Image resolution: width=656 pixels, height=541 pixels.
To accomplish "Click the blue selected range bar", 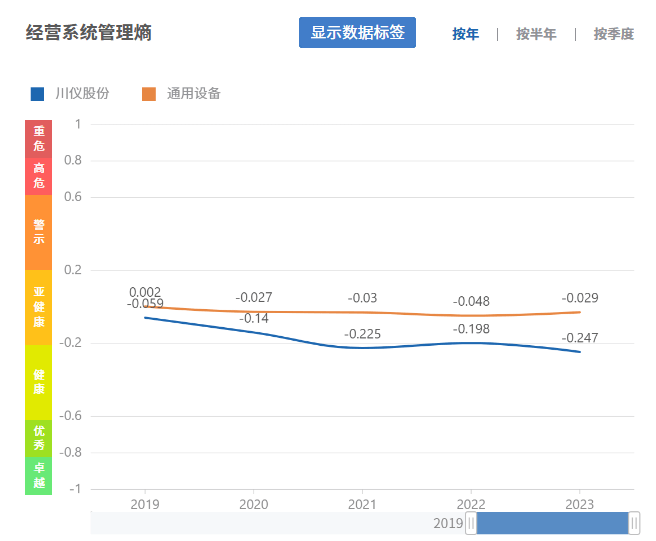I will tap(552, 523).
